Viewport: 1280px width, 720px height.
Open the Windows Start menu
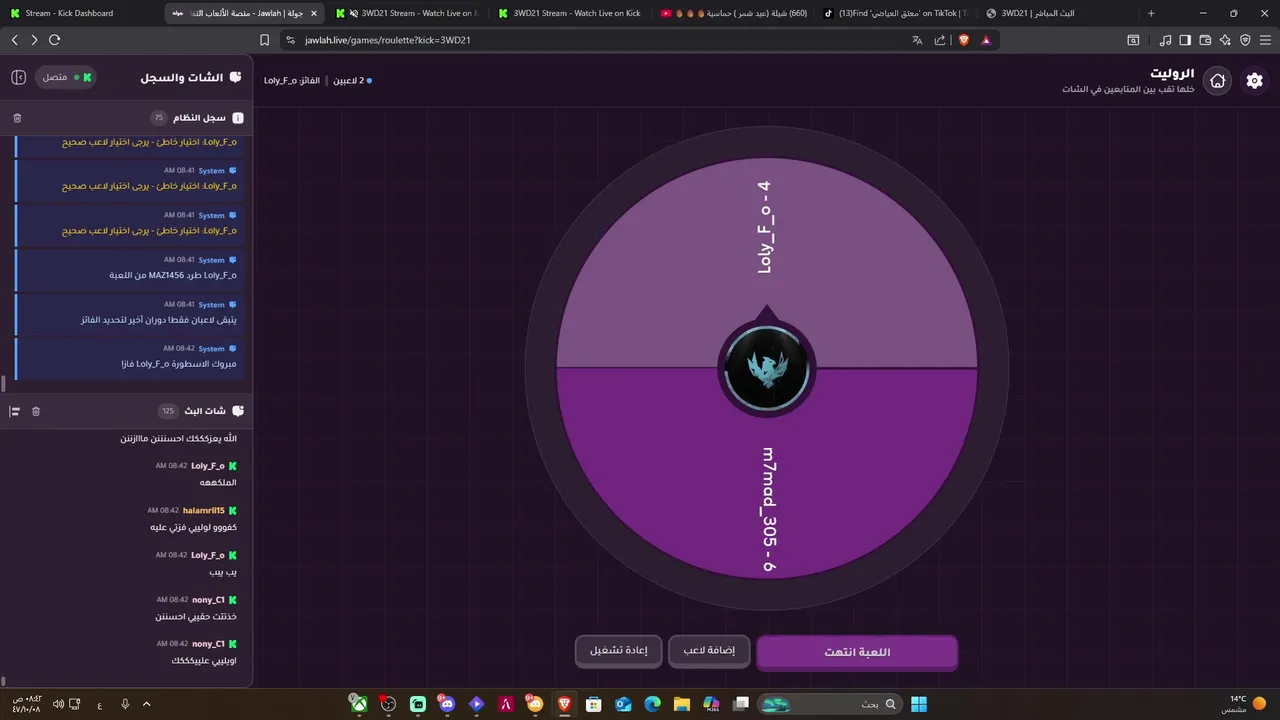click(919, 704)
